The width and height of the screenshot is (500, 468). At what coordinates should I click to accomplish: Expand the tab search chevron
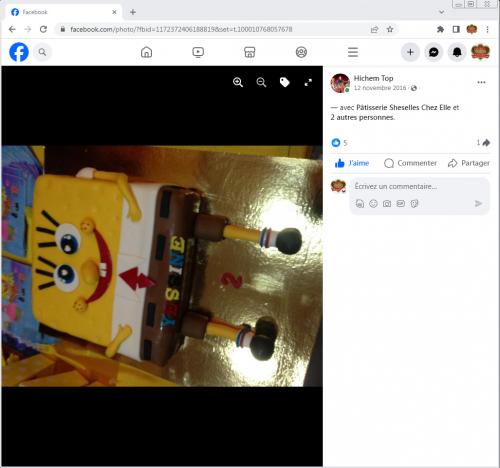(442, 12)
